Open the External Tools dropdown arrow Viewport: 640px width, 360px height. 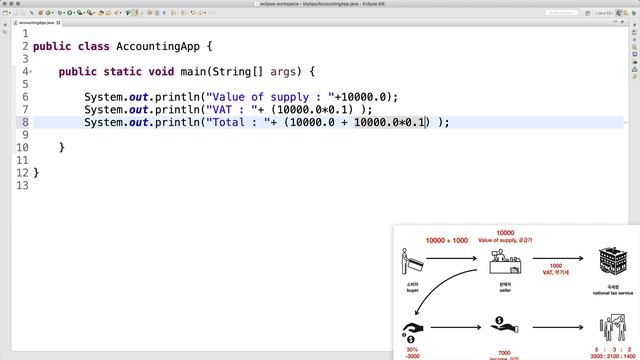point(94,13)
